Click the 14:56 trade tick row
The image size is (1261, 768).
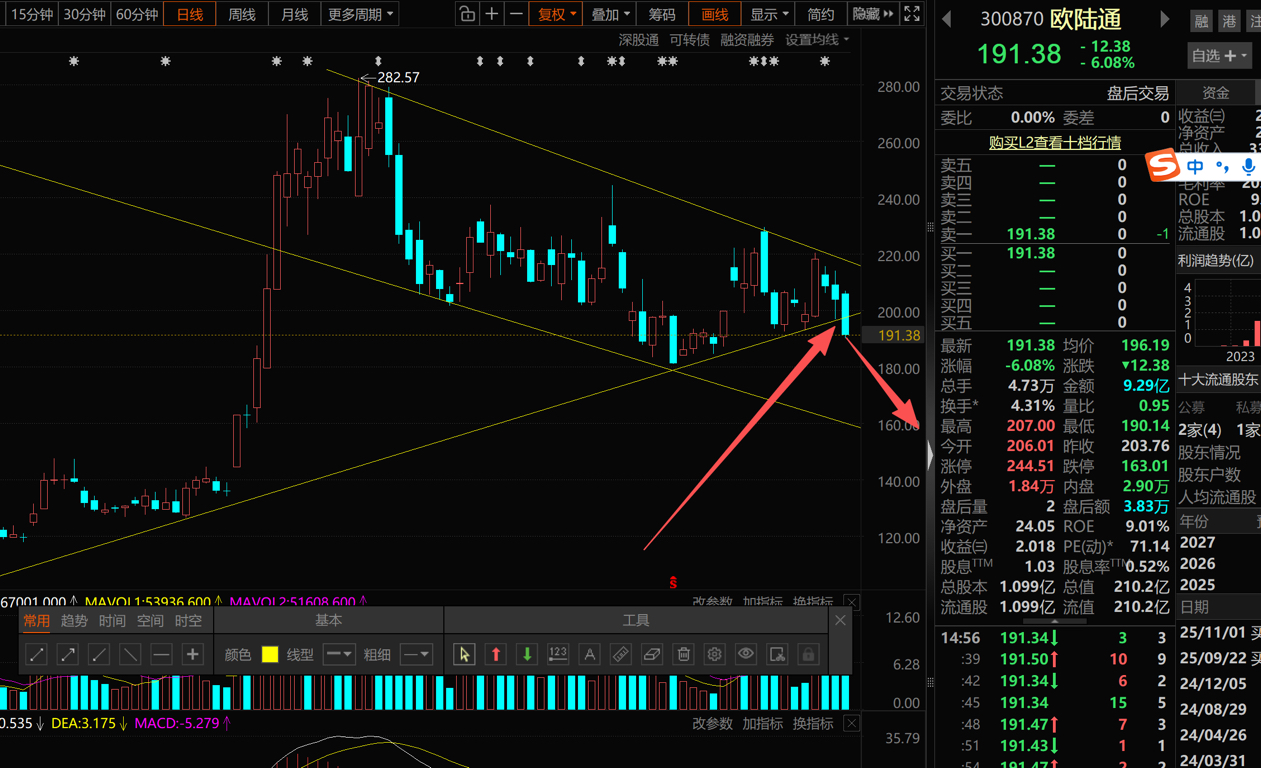pos(1054,638)
